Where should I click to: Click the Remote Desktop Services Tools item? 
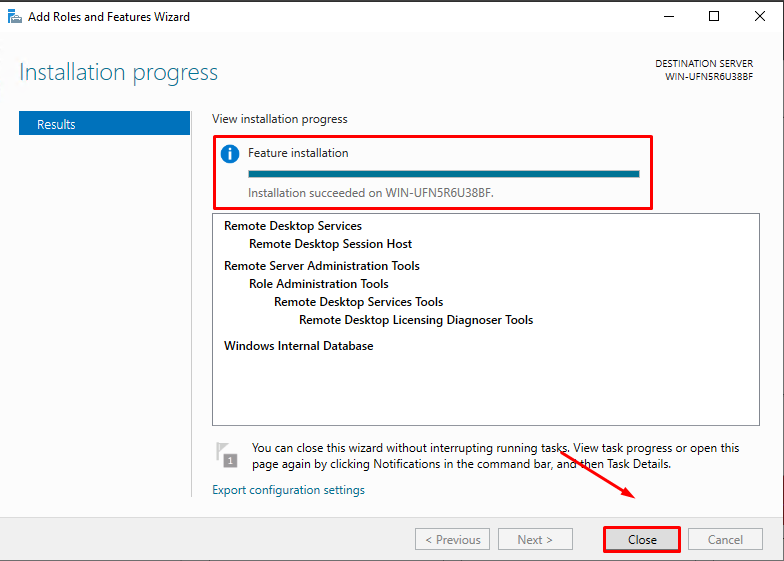[x=358, y=302]
